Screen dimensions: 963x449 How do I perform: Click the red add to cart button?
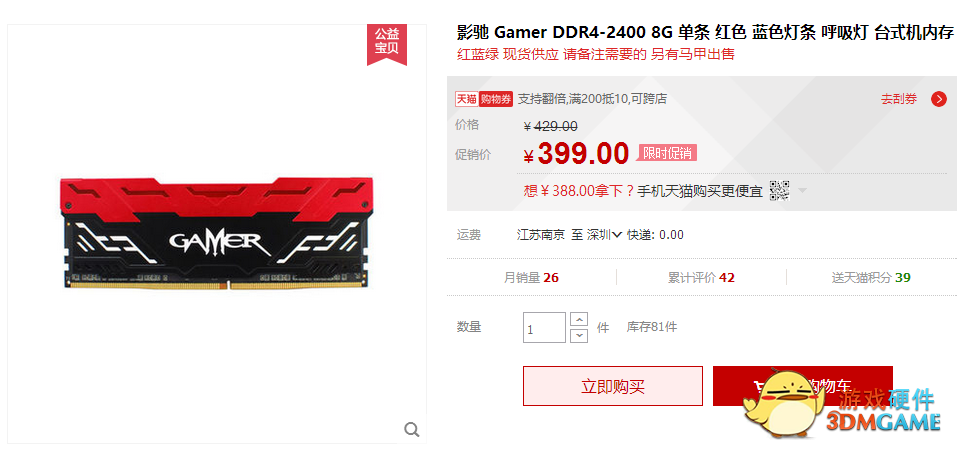click(802, 386)
